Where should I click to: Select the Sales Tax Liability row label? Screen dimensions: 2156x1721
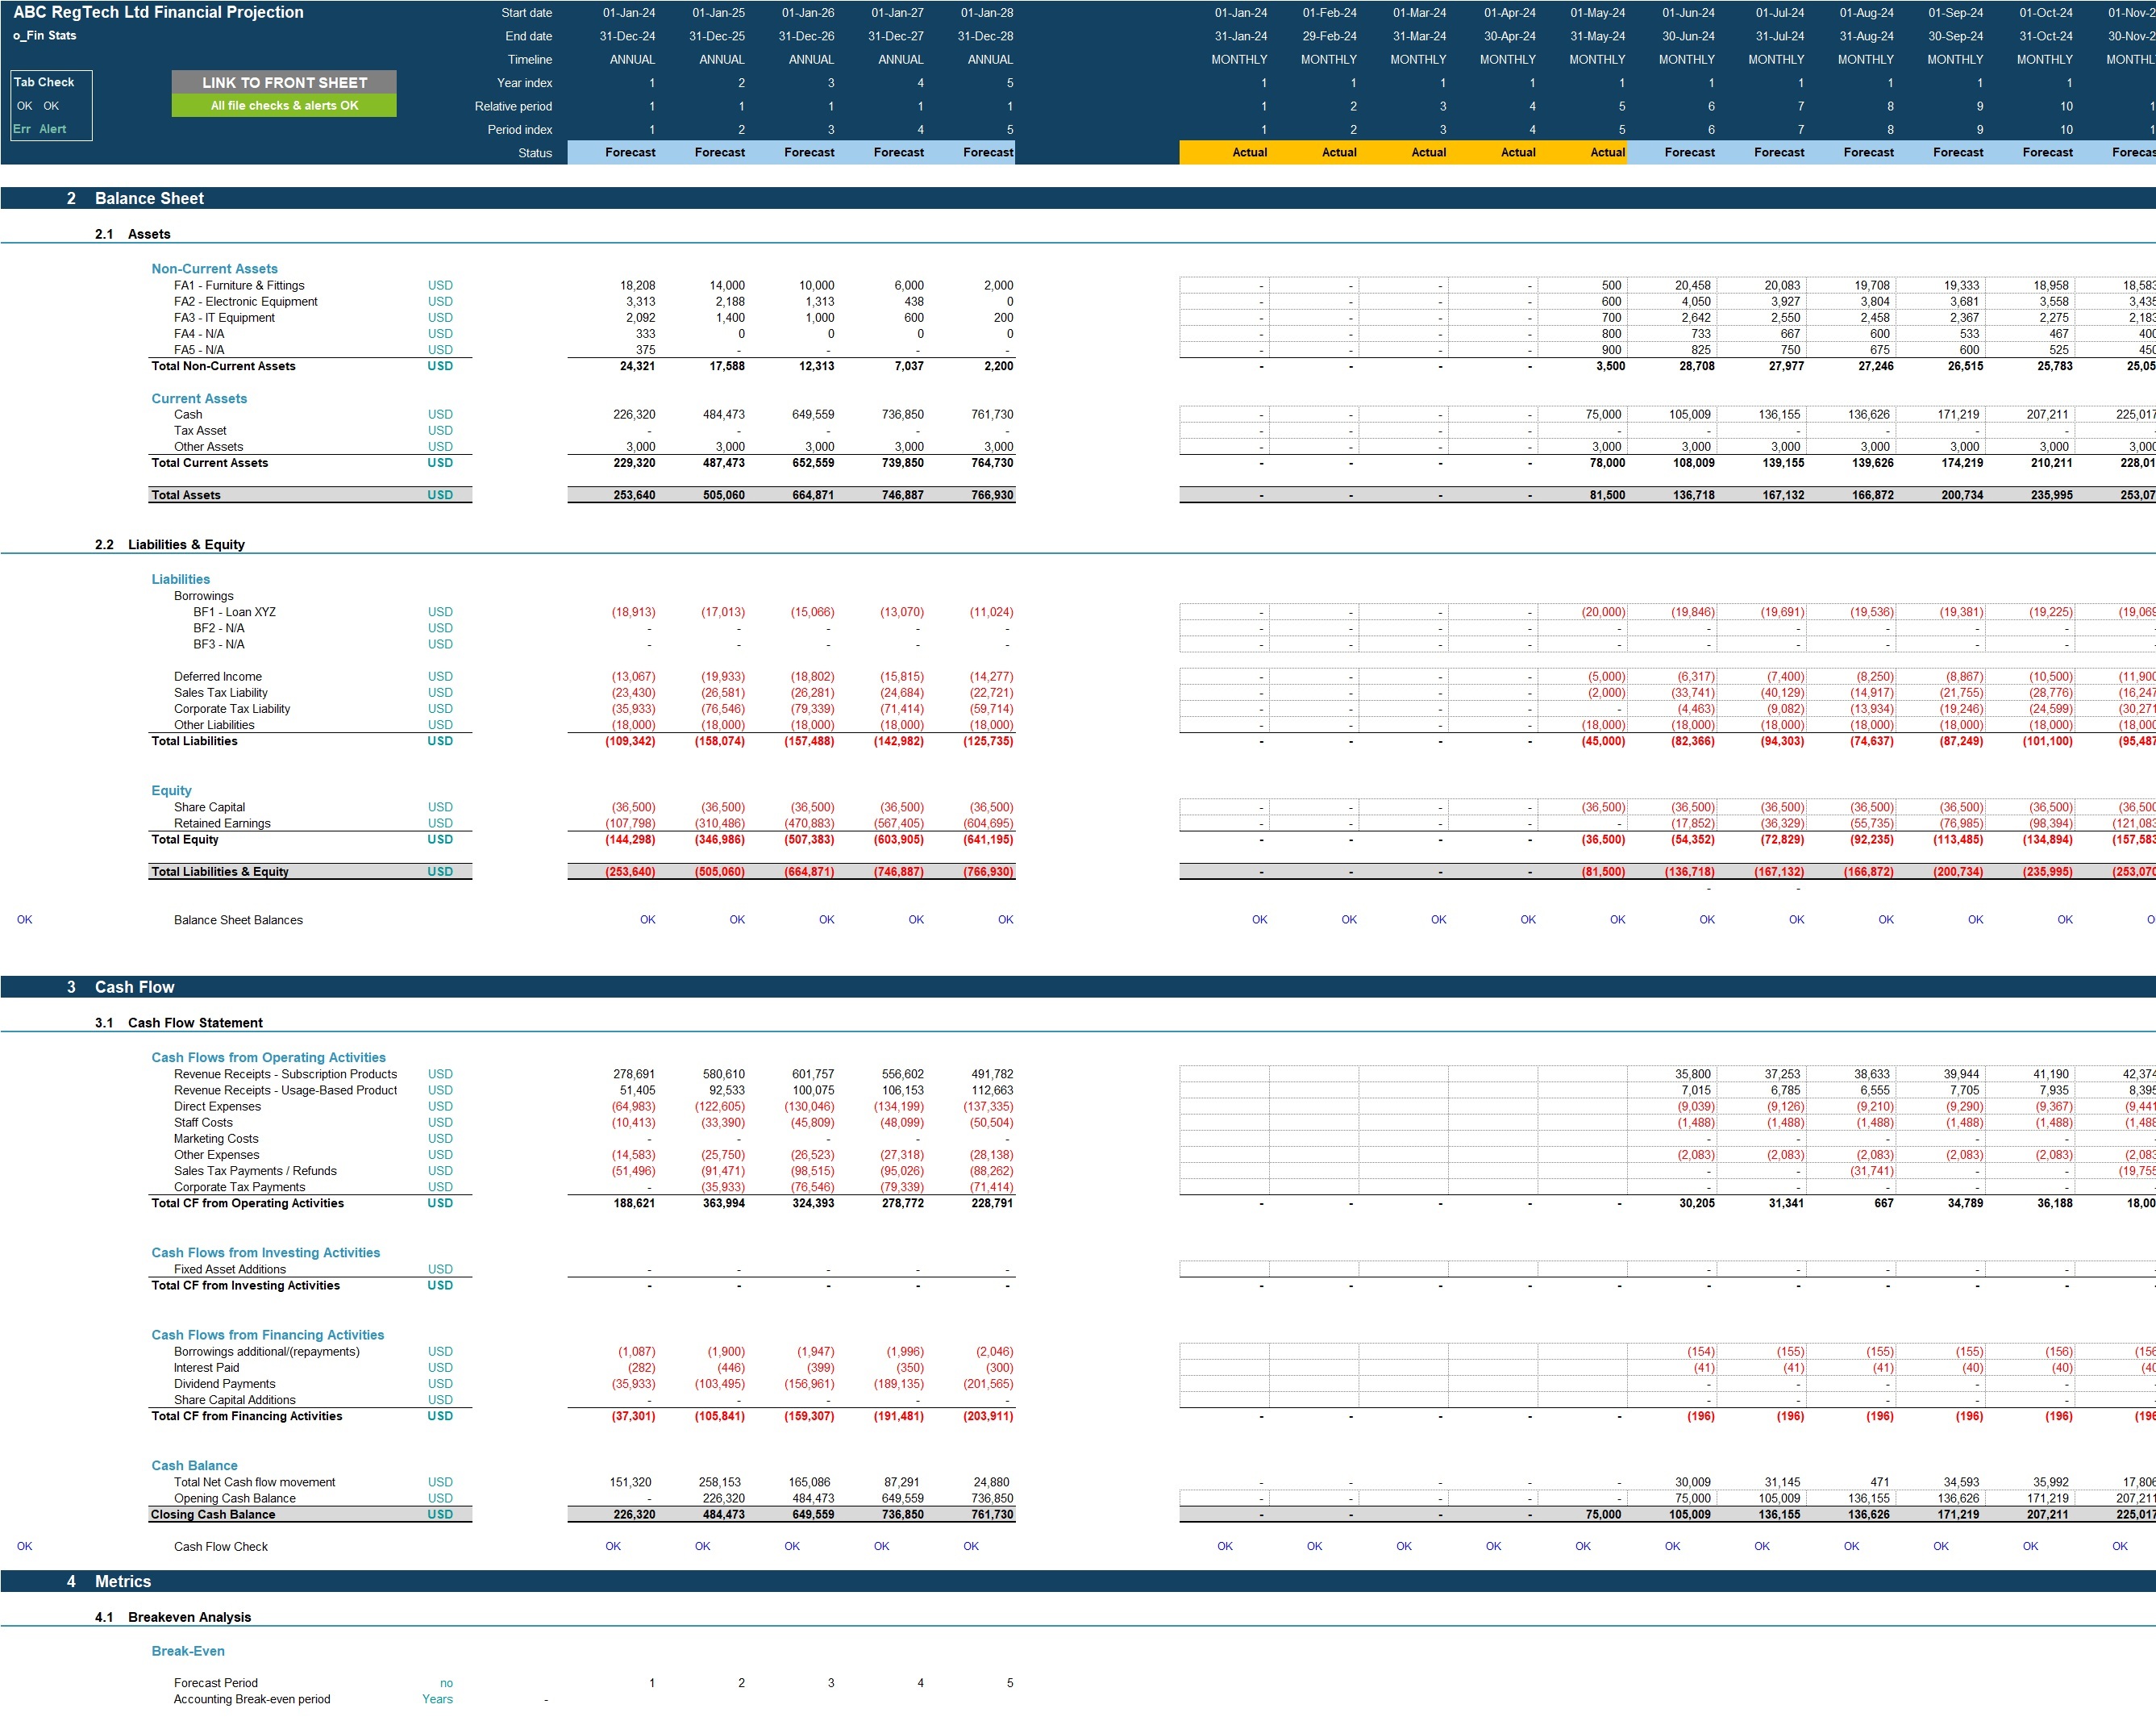point(221,692)
